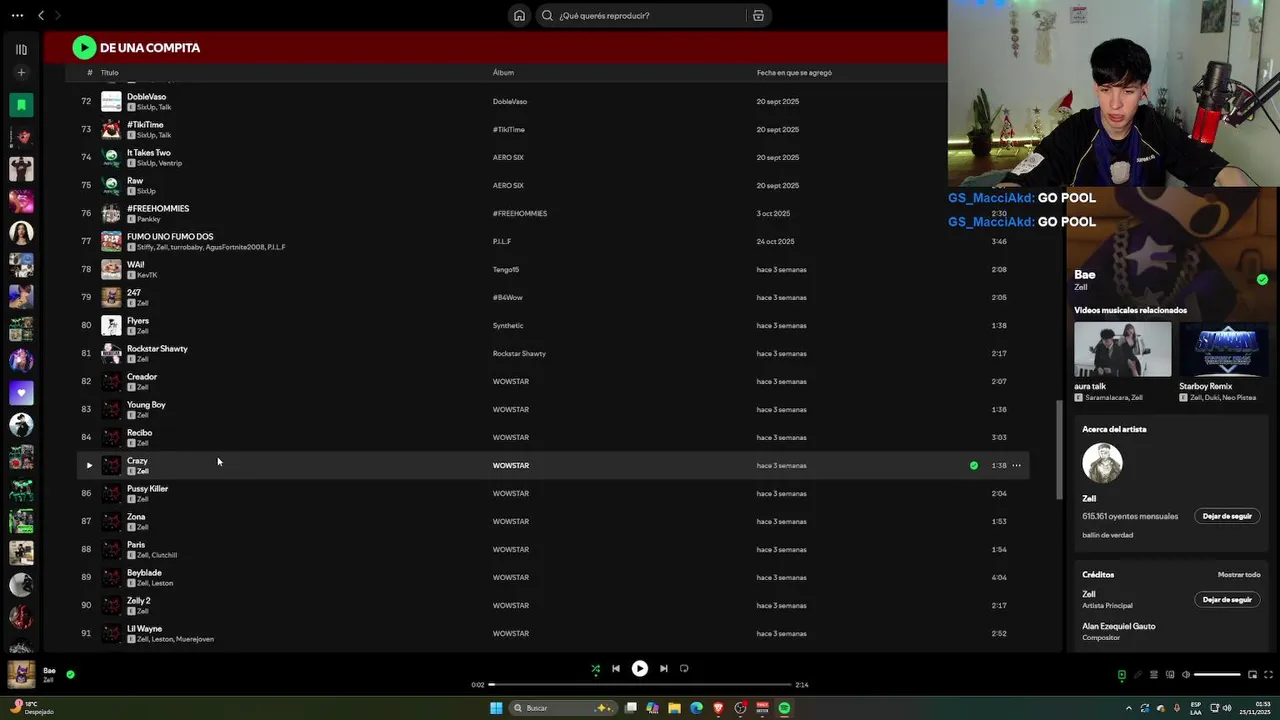The height and width of the screenshot is (720, 1280).
Task: Go to Spotify Home via house icon
Action: (519, 15)
